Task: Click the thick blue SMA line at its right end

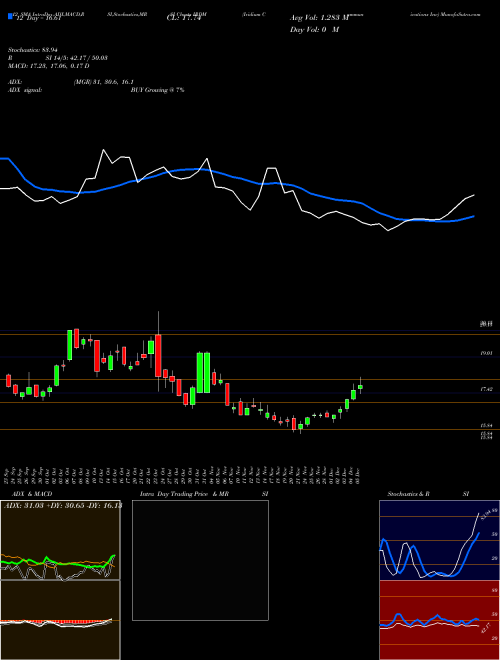Action: (x=472, y=217)
